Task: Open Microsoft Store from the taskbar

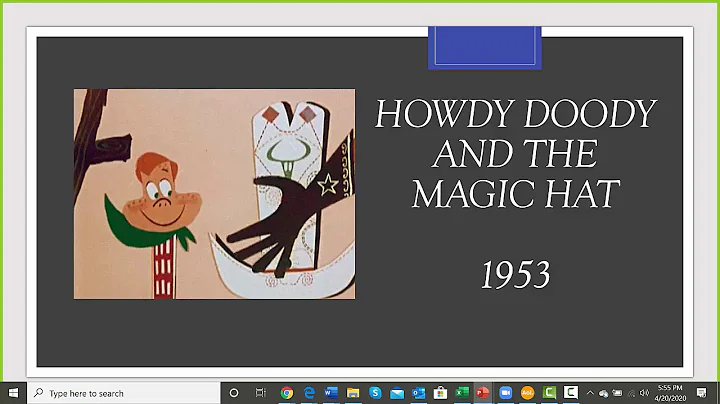Action: pyautogui.click(x=440, y=393)
